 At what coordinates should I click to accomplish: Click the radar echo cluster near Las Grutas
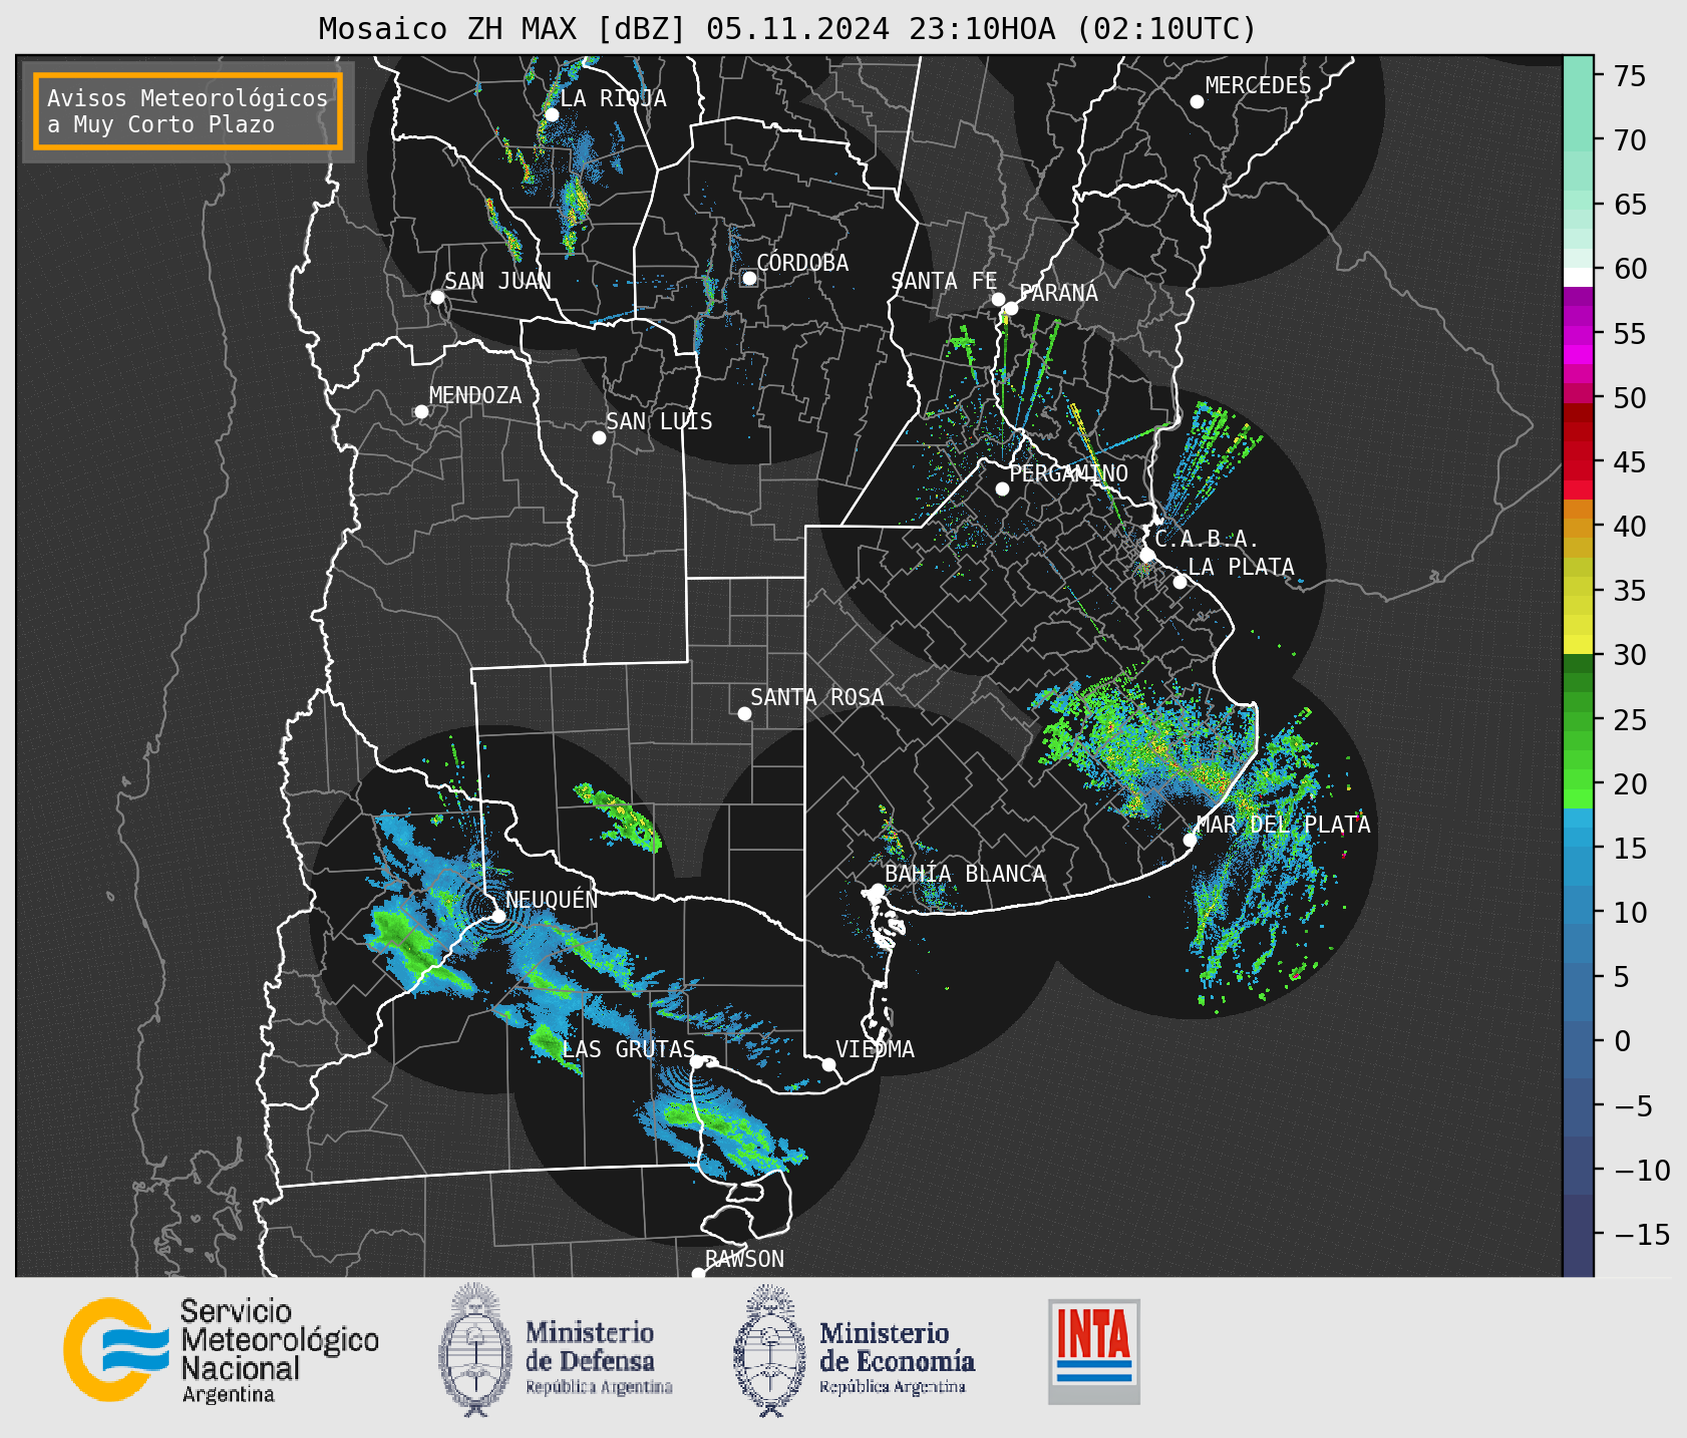[x=720, y=1128]
